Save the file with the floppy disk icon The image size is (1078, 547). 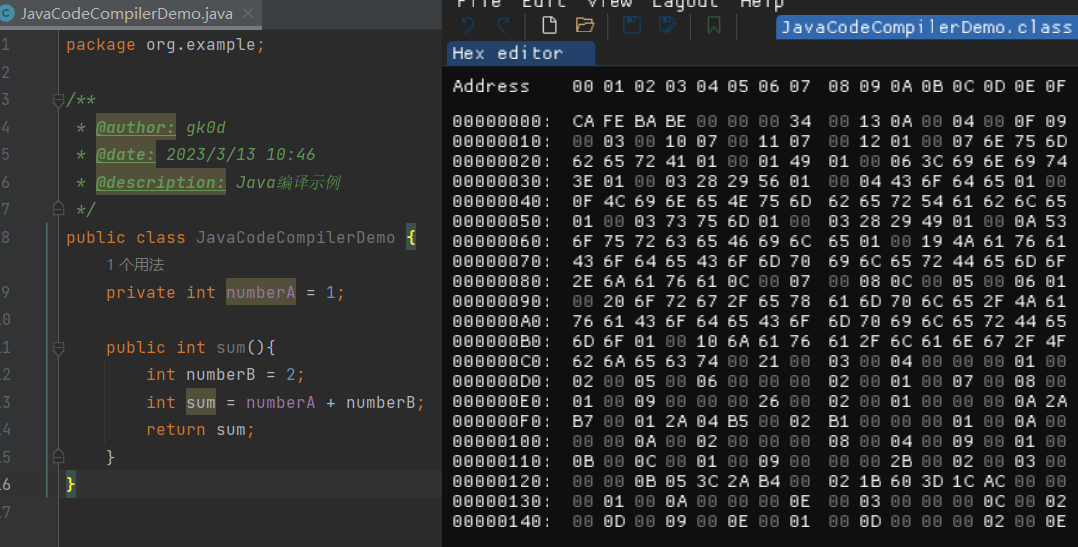pos(632,25)
